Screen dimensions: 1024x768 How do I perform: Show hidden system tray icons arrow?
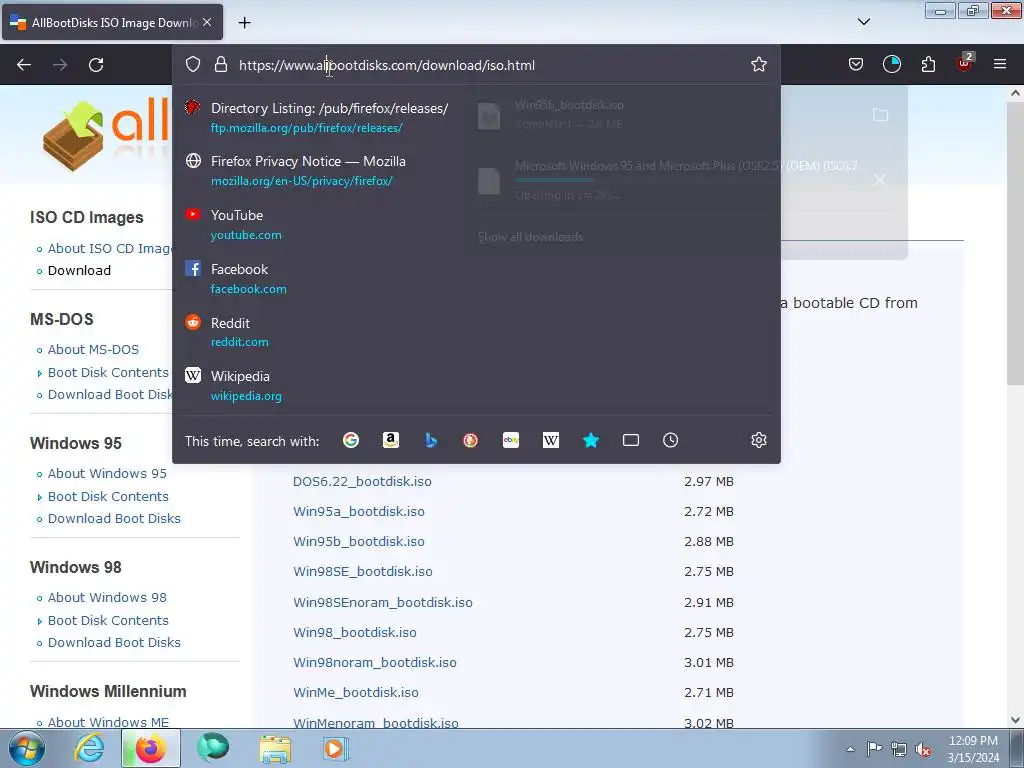pos(850,749)
